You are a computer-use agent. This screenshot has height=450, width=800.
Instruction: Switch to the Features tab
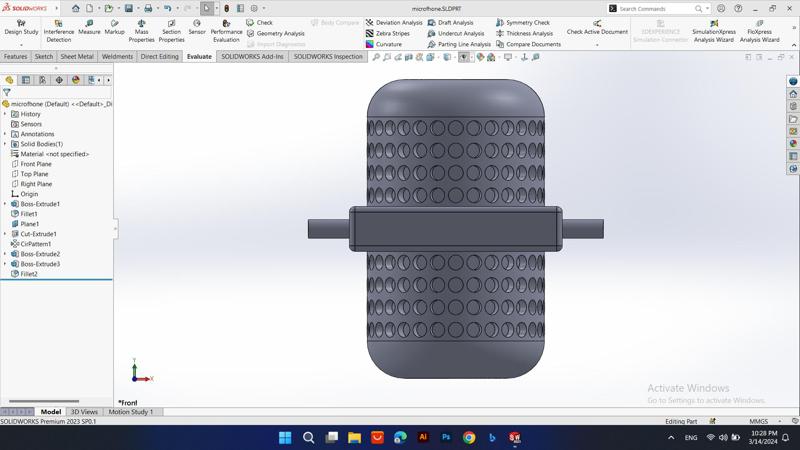pyautogui.click(x=15, y=57)
